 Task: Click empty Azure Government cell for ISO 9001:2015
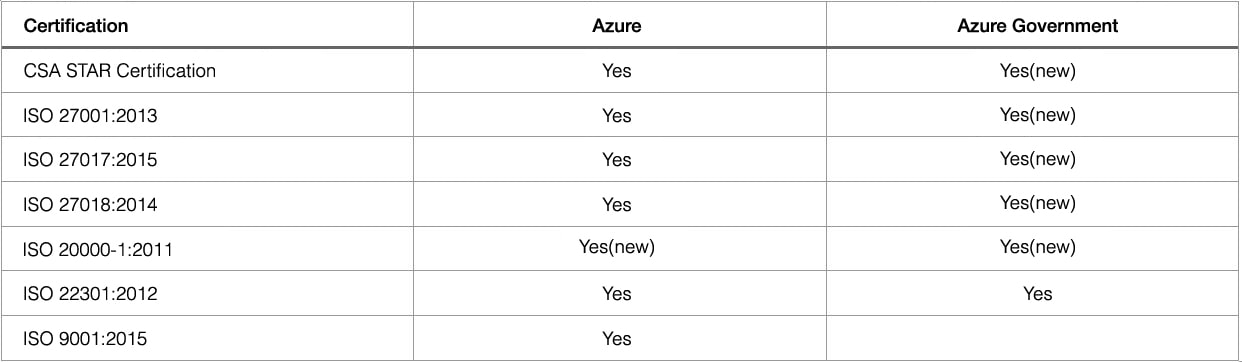[1033, 338]
